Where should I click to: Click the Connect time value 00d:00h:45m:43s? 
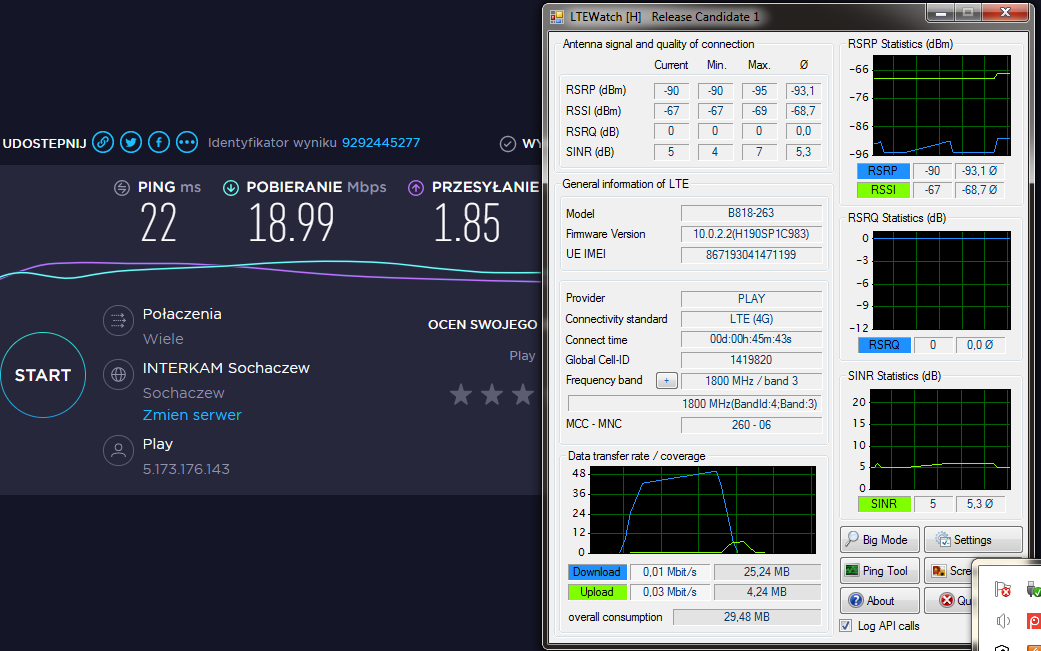click(x=751, y=339)
